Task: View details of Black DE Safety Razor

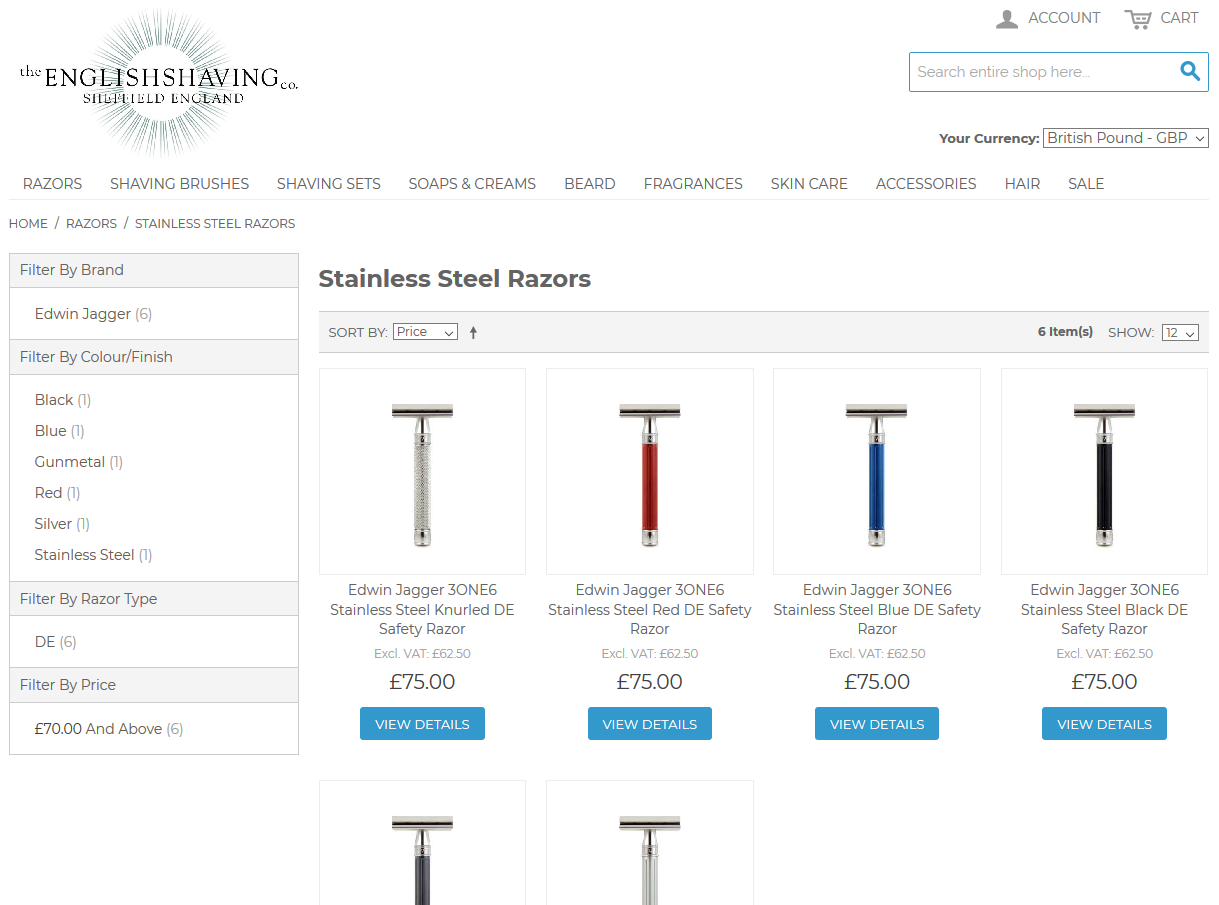Action: pyautogui.click(x=1104, y=724)
